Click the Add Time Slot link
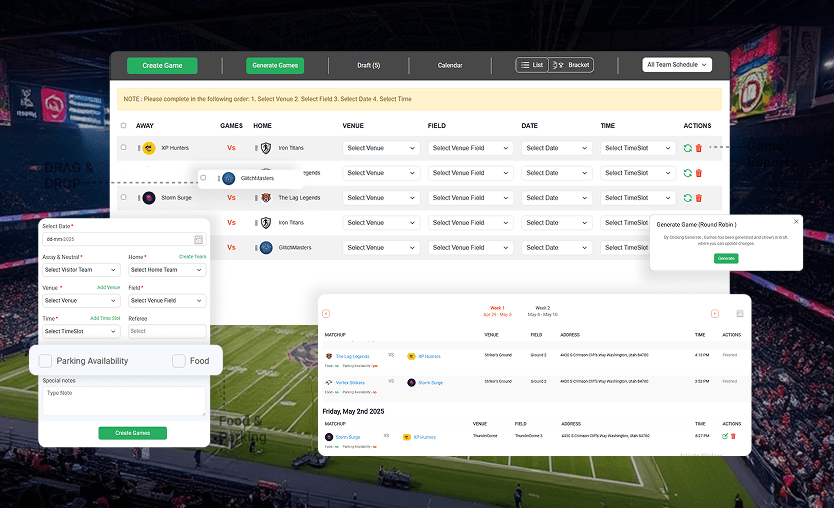This screenshot has width=834, height=508. (105, 318)
